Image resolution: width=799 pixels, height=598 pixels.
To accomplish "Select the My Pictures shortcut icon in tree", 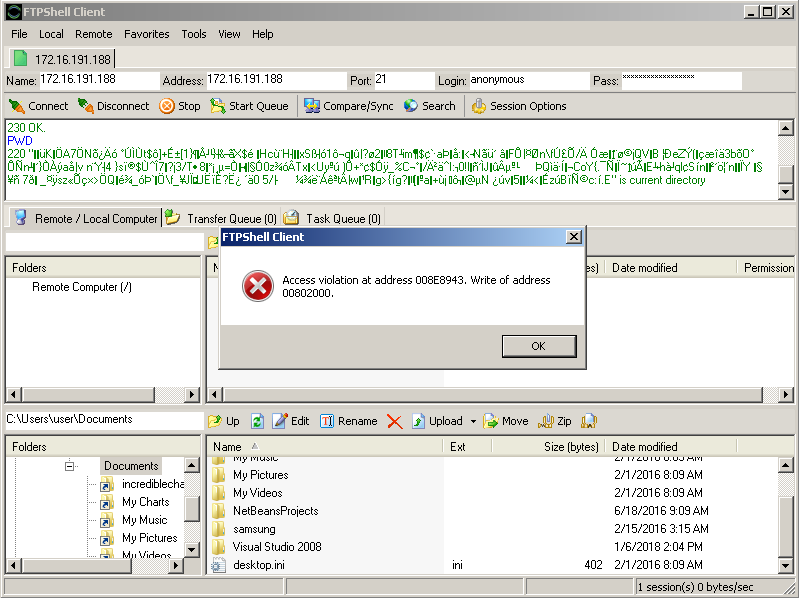I will click(x=106, y=538).
